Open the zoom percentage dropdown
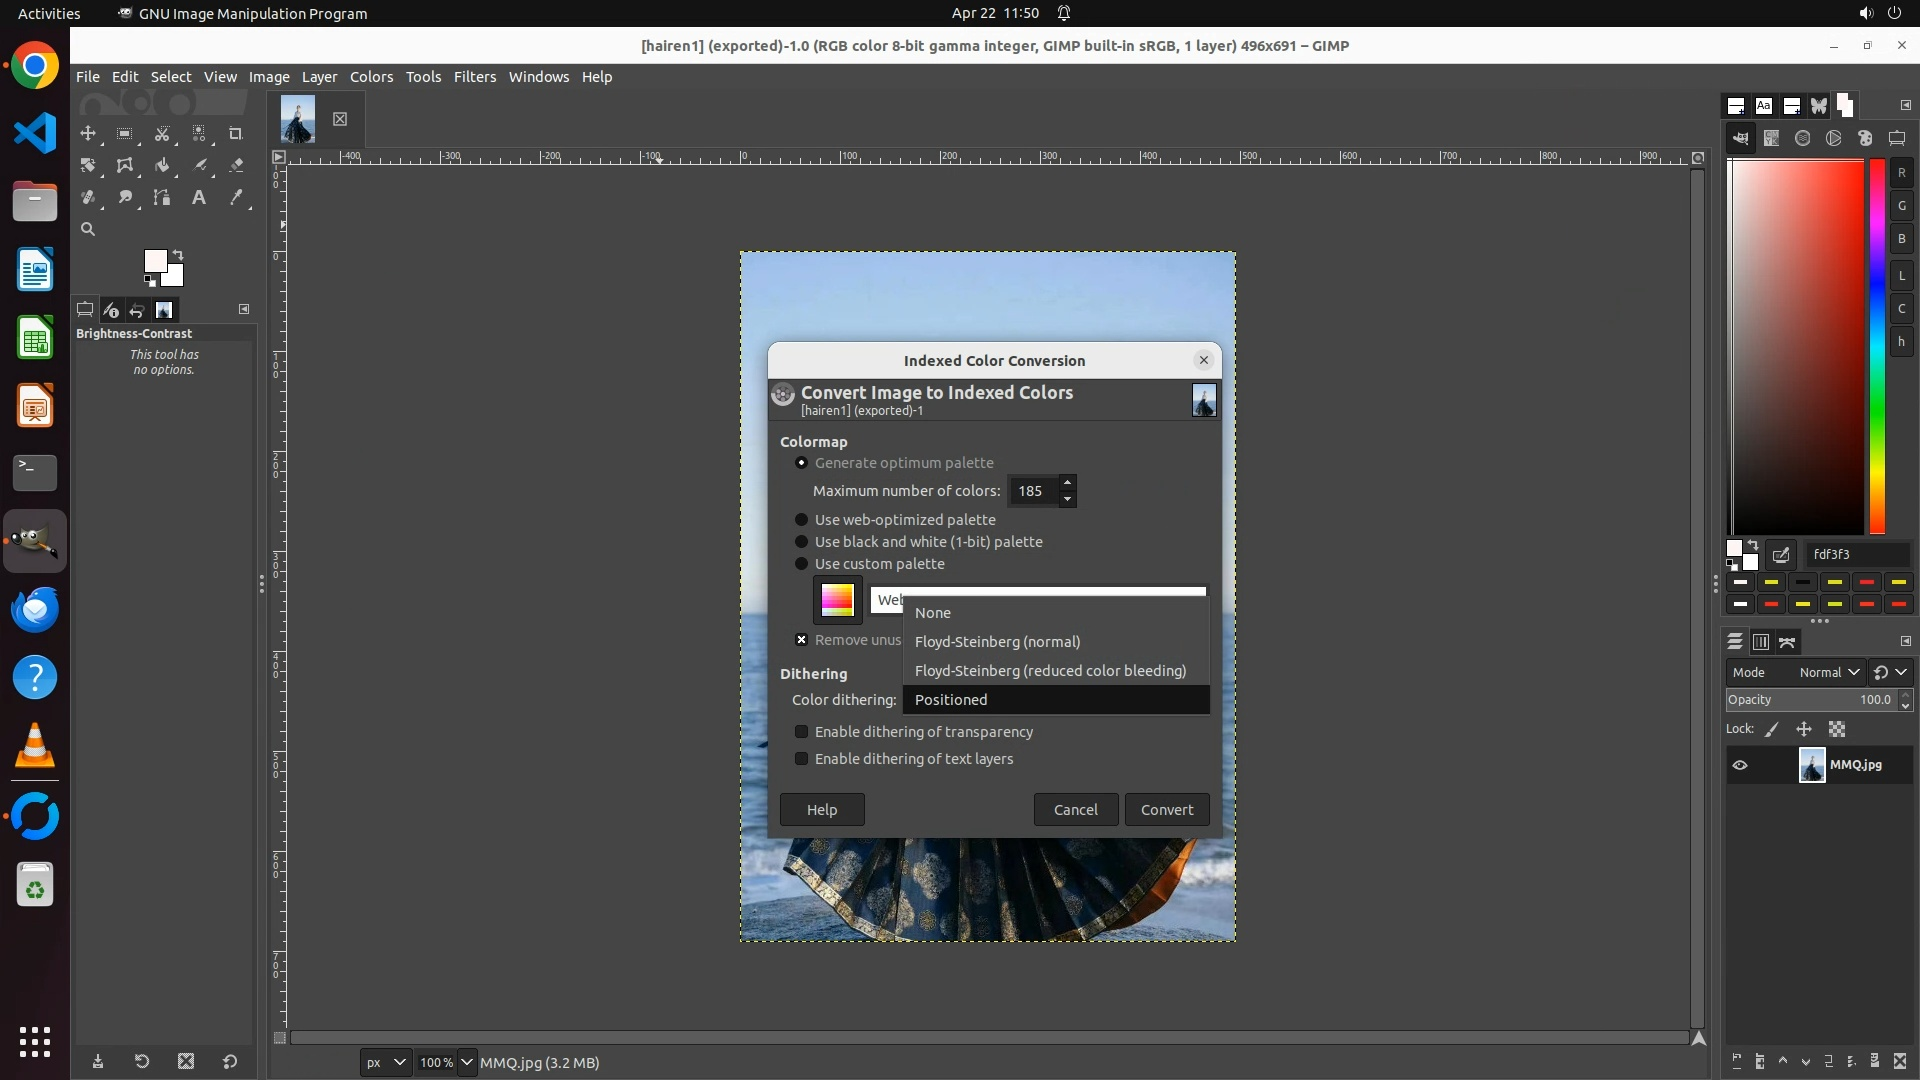1920x1080 pixels. click(x=466, y=1062)
